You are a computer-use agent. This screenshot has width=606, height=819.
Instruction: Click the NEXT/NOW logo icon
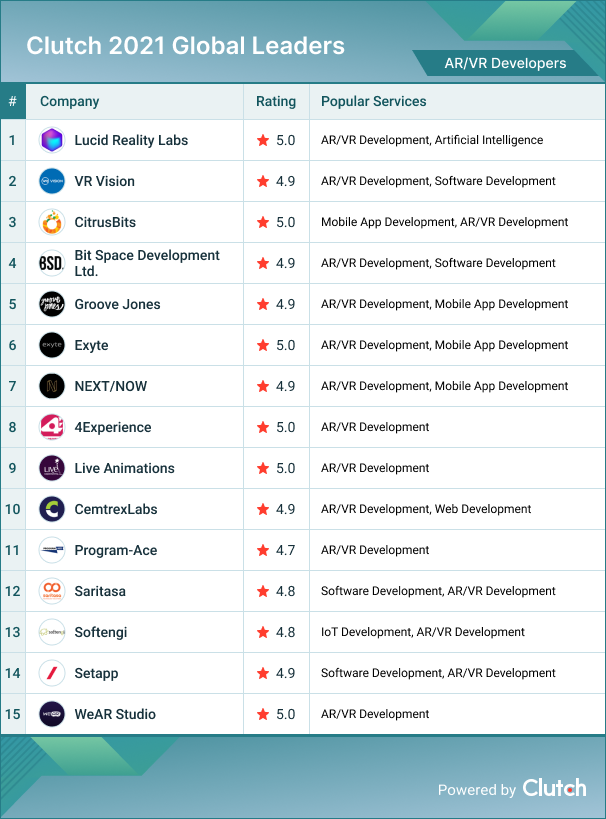52,386
